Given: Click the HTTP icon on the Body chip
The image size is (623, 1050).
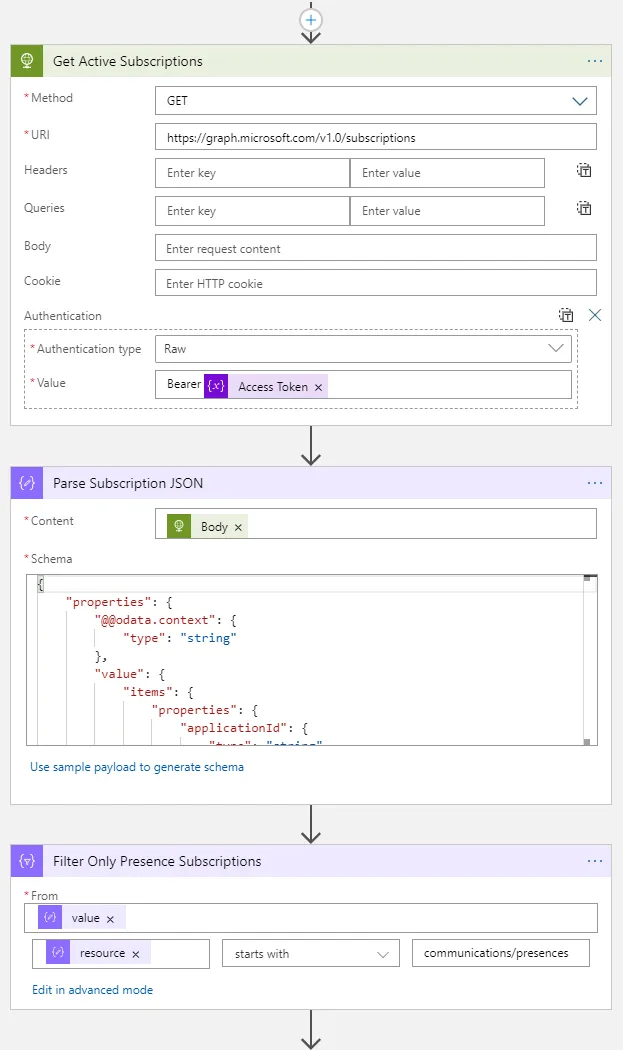Looking at the screenshot, I should click(179, 526).
